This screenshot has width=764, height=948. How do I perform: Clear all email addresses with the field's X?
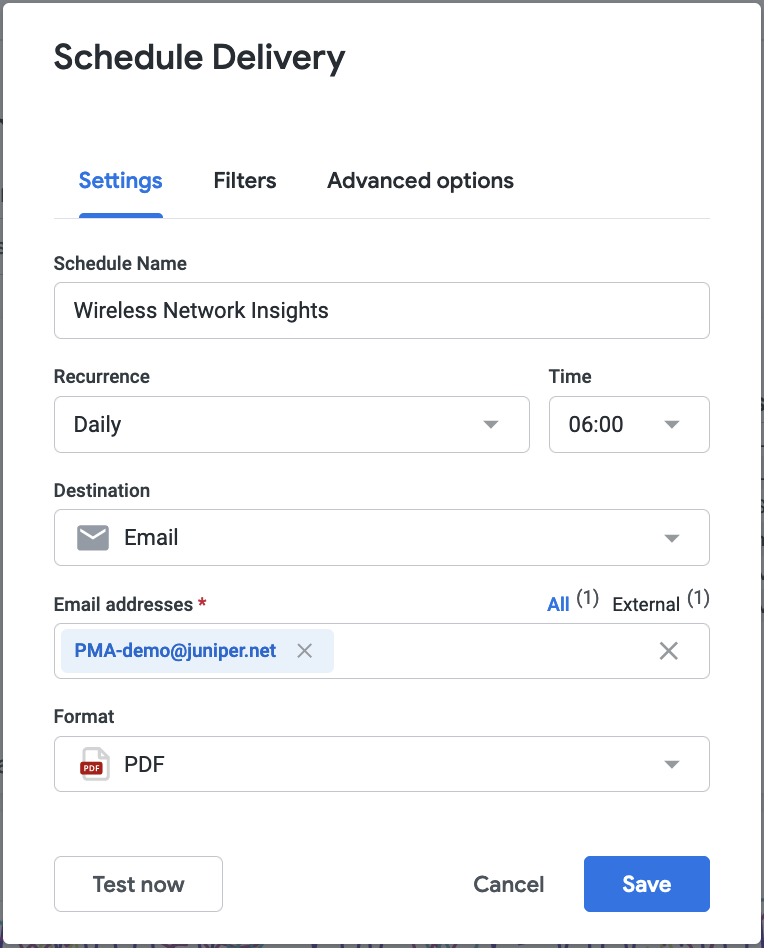[669, 651]
